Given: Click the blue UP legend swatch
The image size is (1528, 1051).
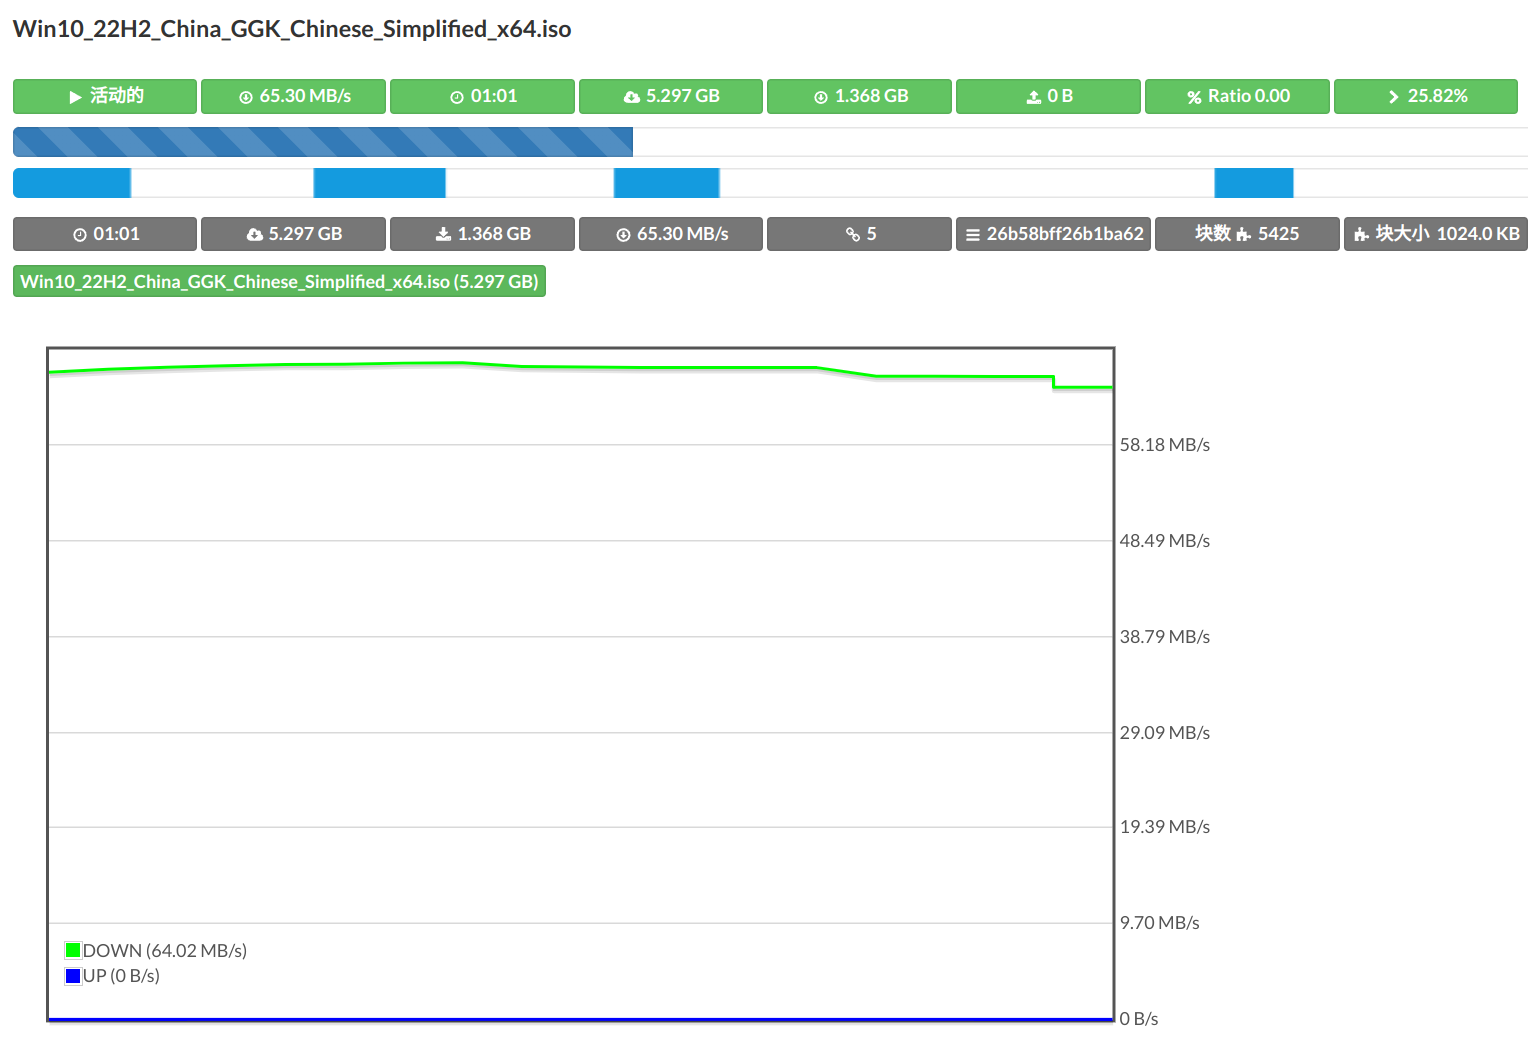Looking at the screenshot, I should click(x=73, y=976).
